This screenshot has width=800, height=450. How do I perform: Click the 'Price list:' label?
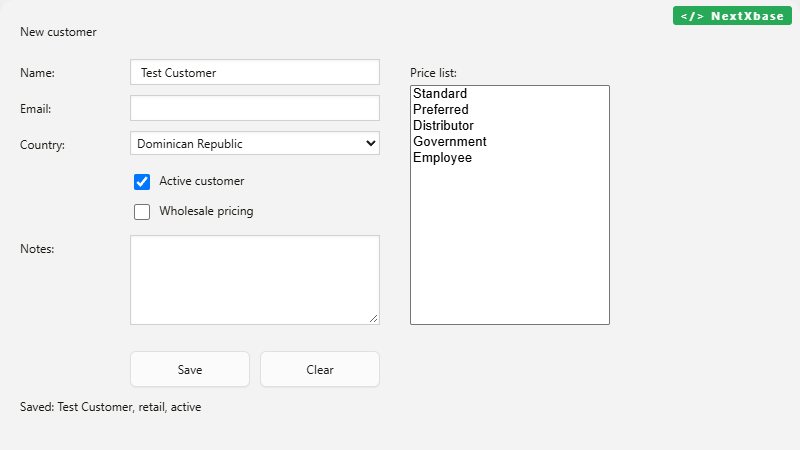click(433, 73)
